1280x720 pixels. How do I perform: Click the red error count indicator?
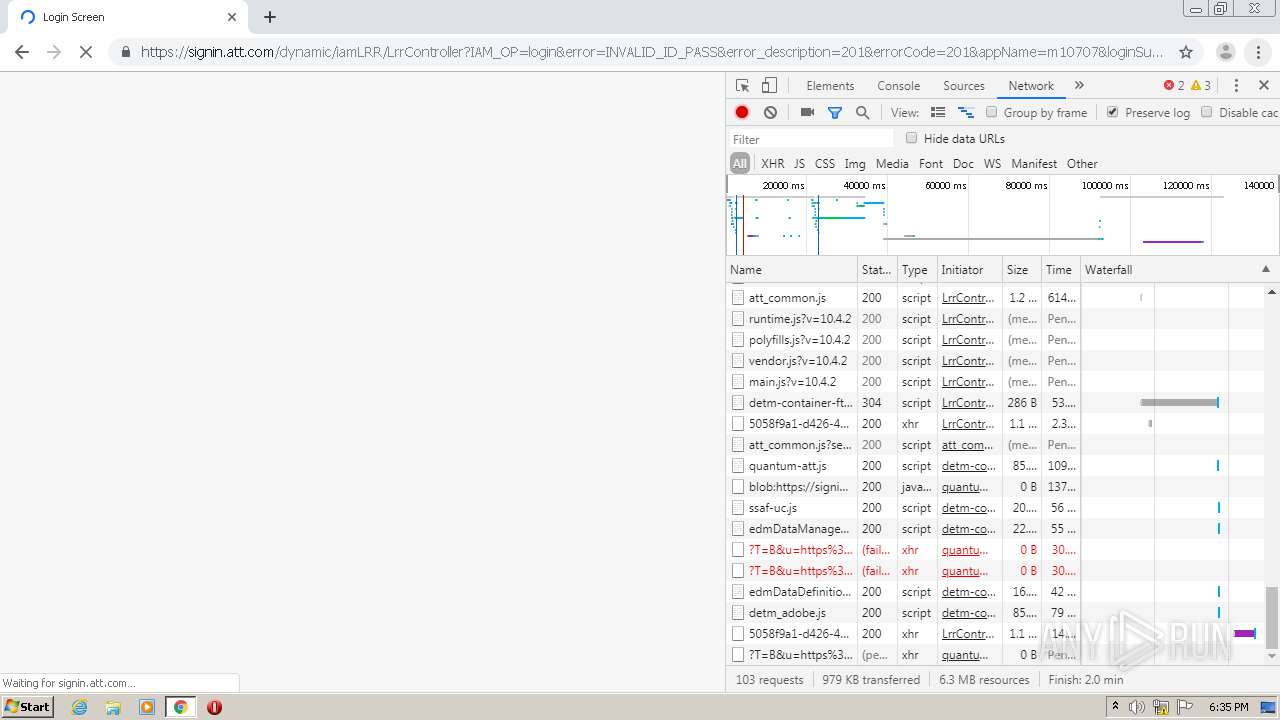1174,86
